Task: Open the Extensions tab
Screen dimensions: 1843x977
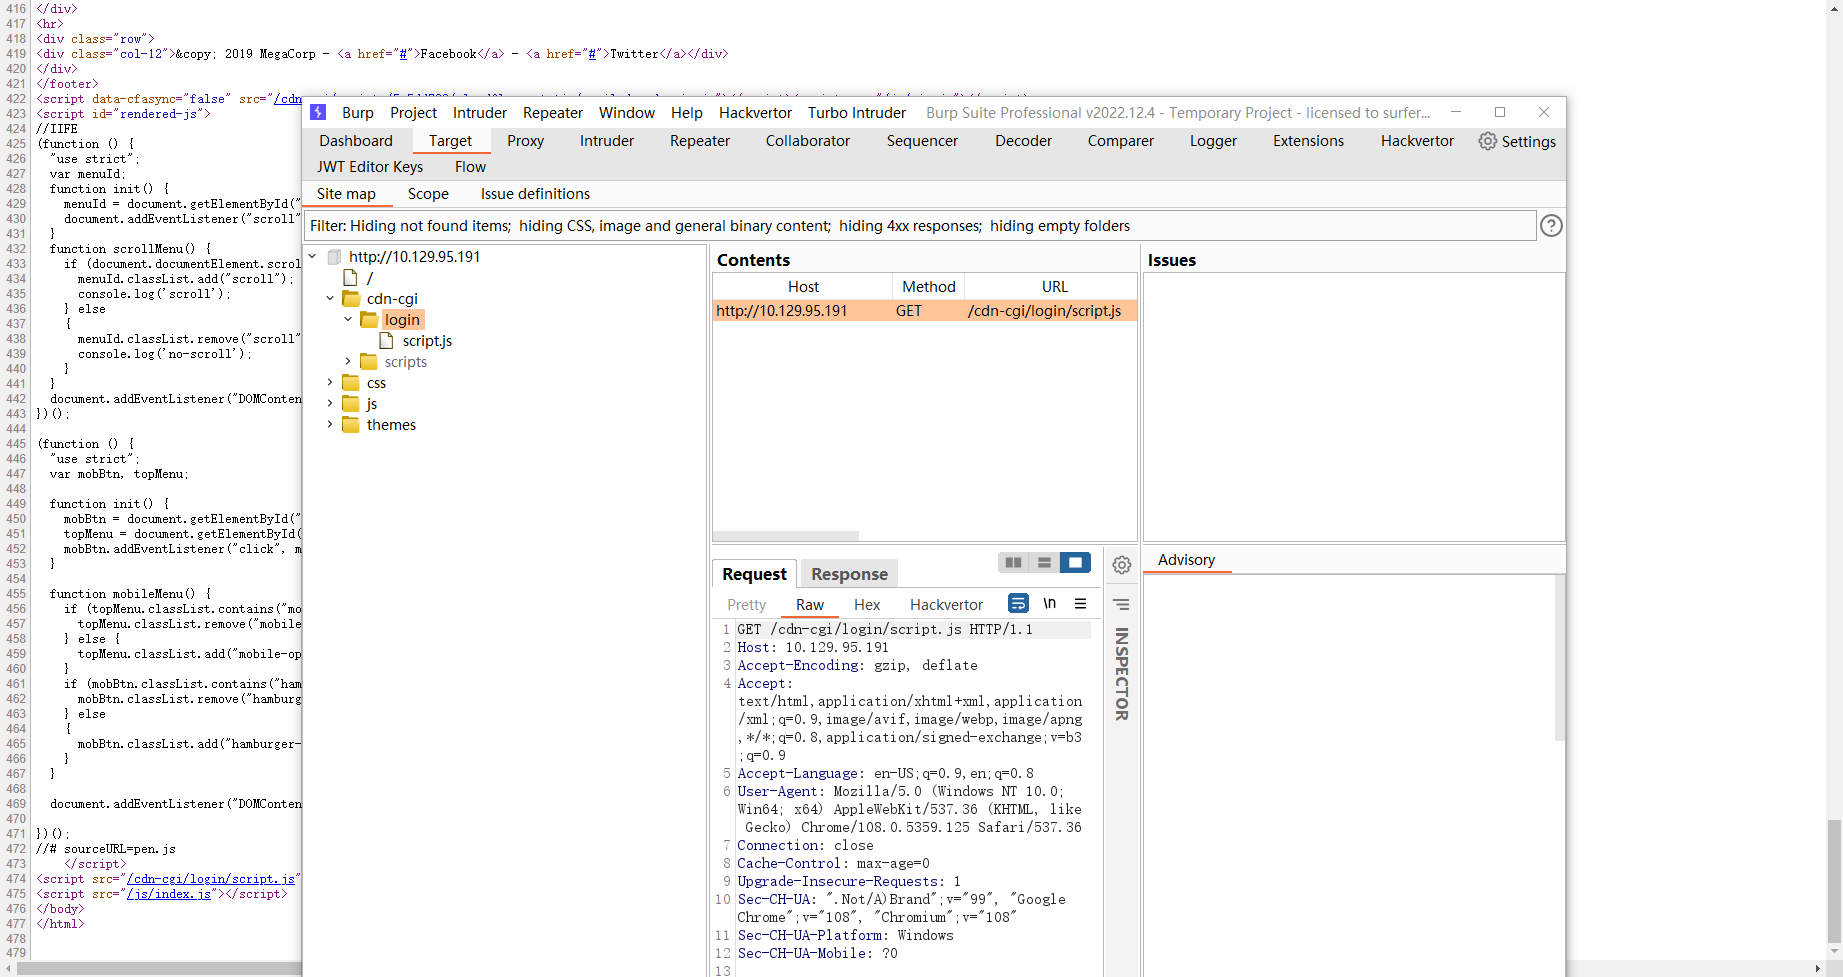Action: [x=1308, y=141]
